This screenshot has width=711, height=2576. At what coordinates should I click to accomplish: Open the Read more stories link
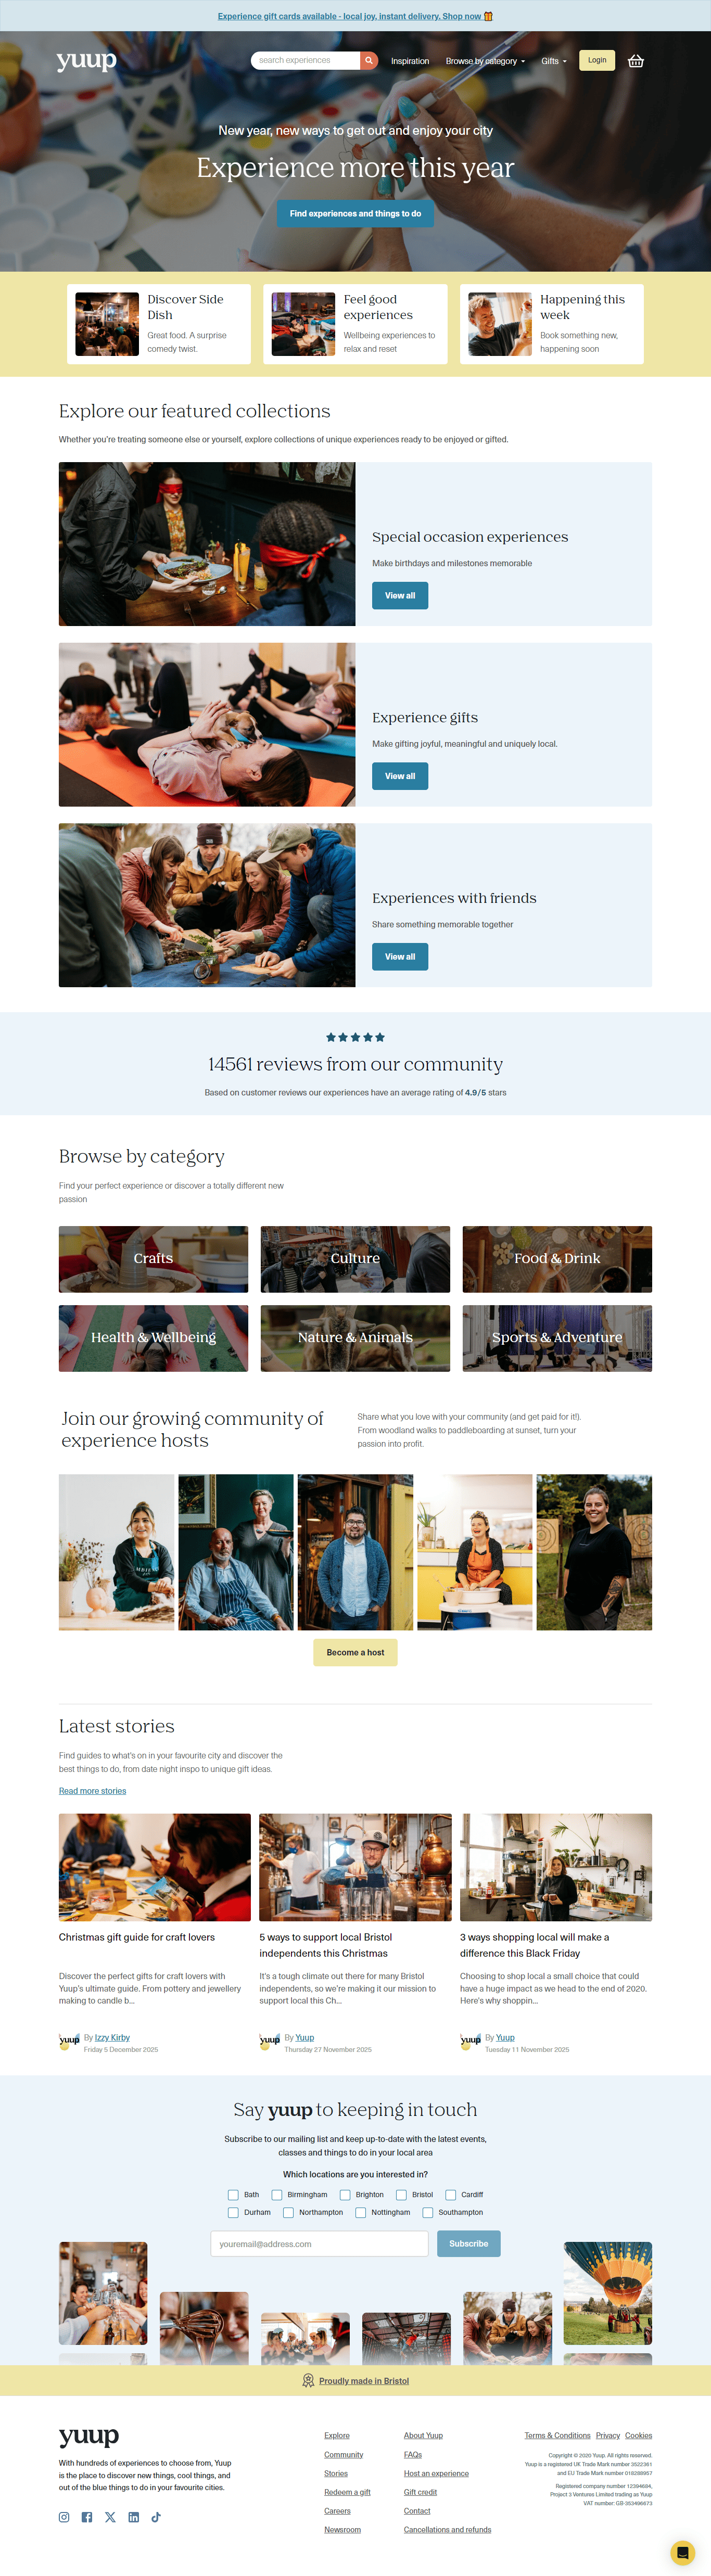tap(92, 1791)
